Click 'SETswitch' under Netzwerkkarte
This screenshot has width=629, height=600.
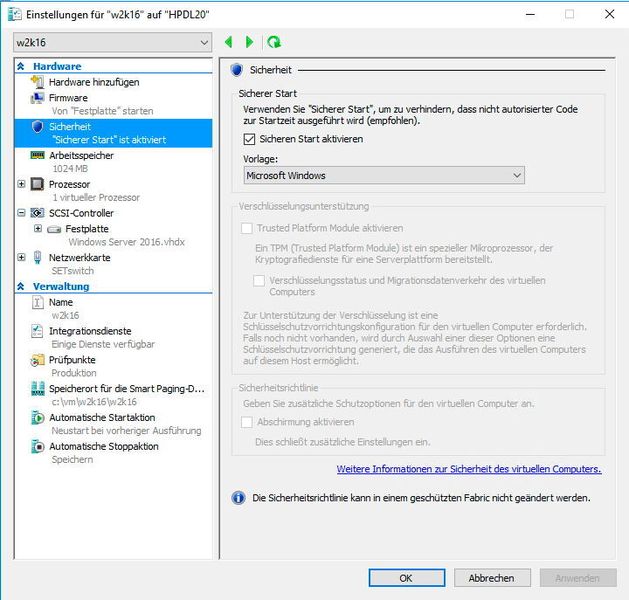73,271
